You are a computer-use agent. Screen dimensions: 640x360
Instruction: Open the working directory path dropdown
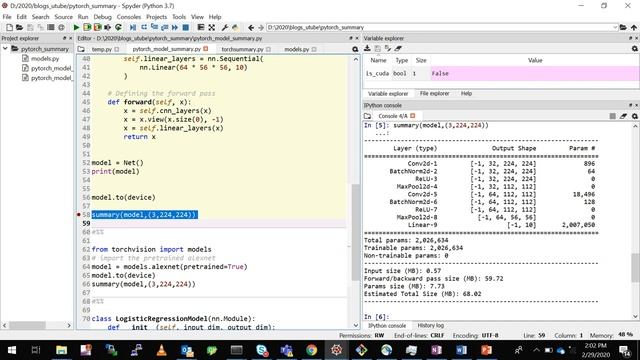click(615, 27)
